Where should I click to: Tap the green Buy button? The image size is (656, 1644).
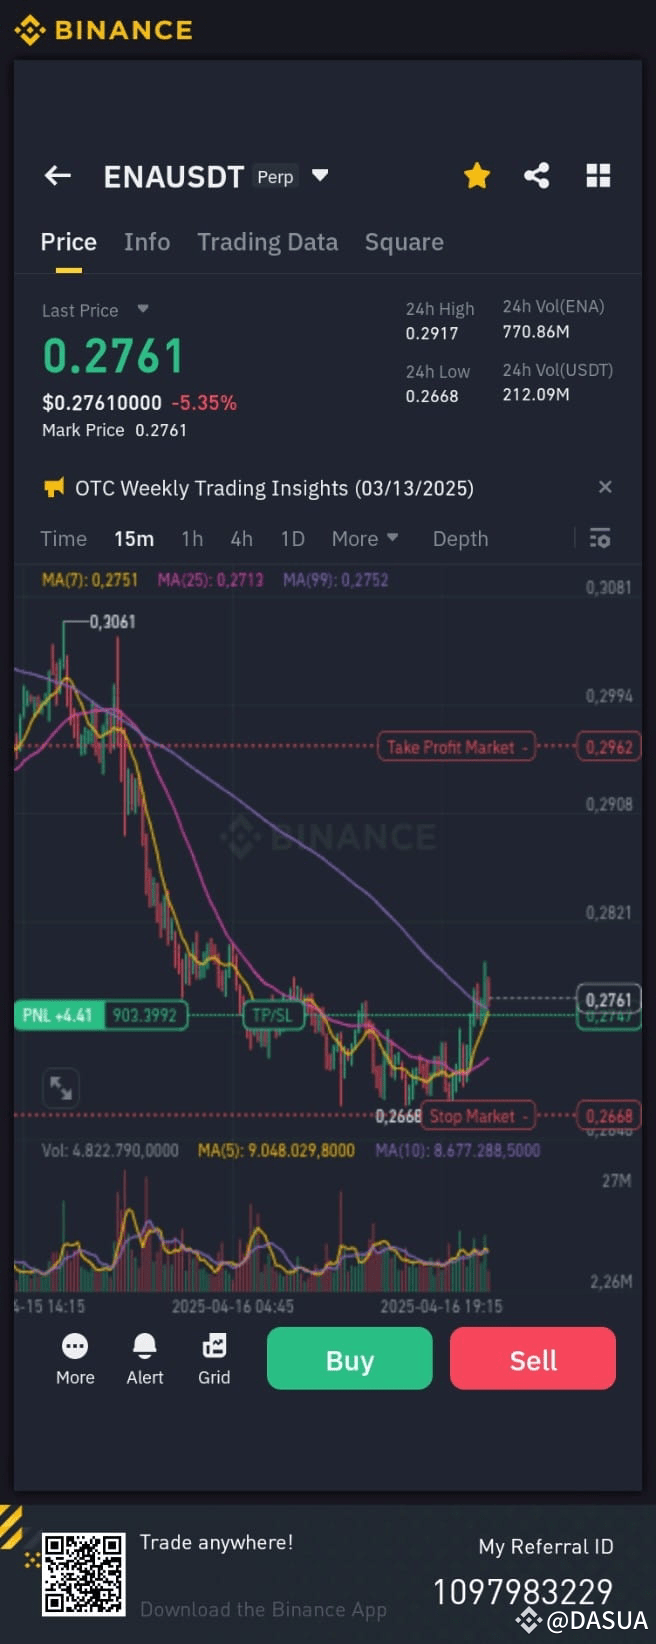350,1358
